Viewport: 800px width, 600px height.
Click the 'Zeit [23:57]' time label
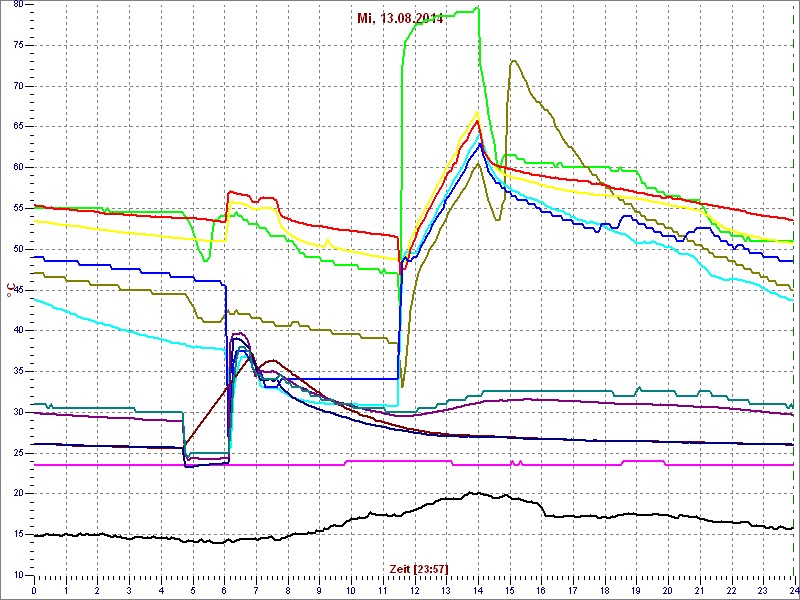(x=419, y=568)
